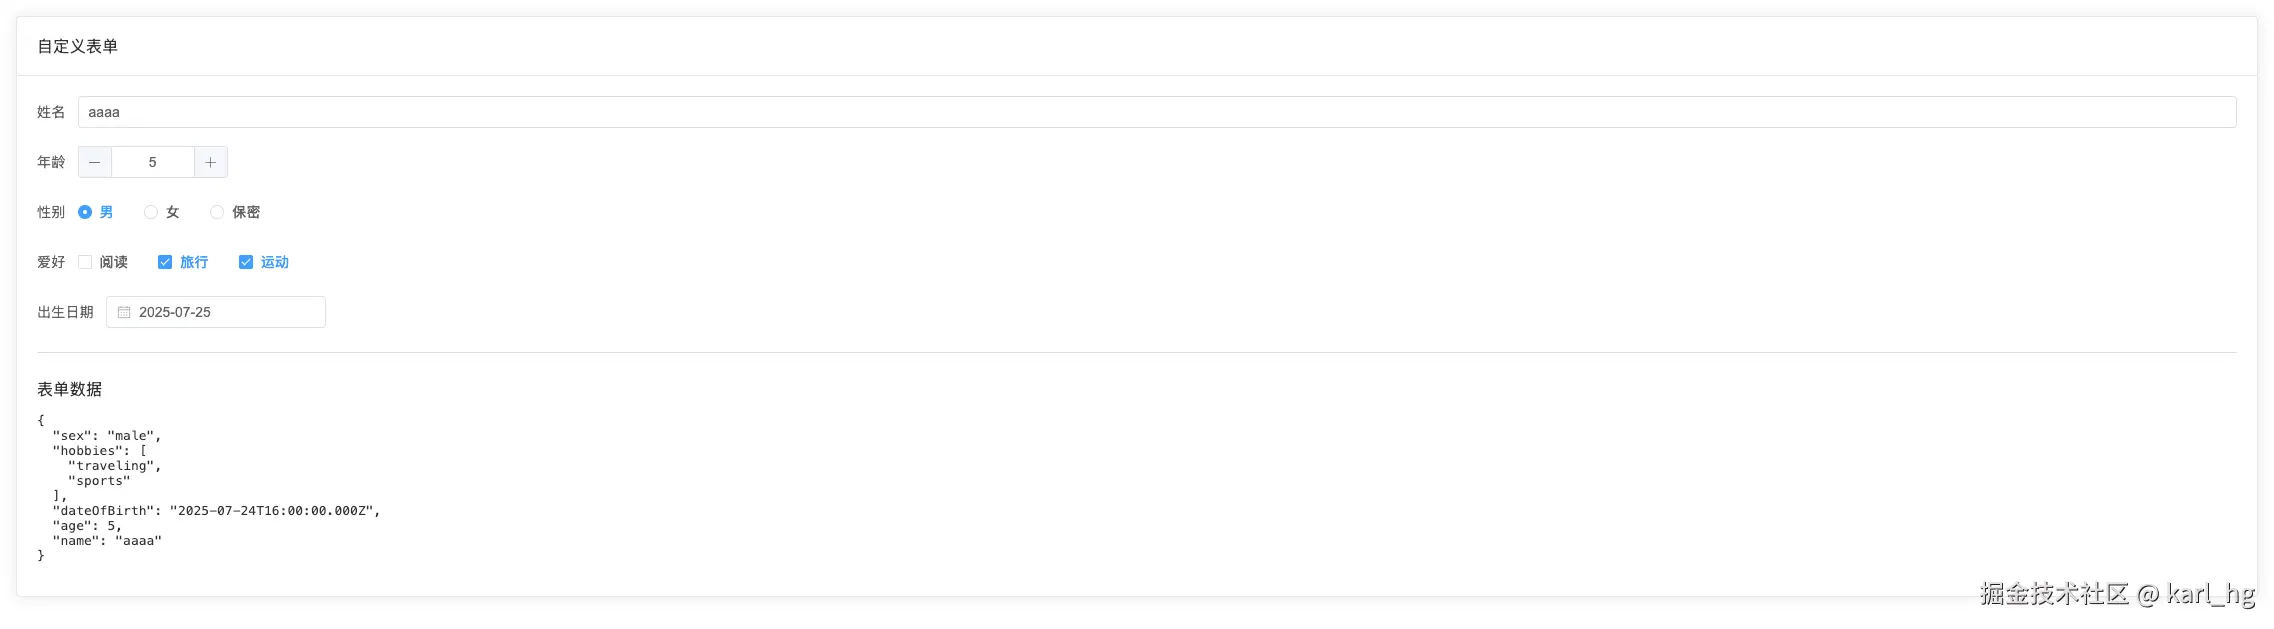
Task: Select the 女 radio button
Action: (151, 212)
